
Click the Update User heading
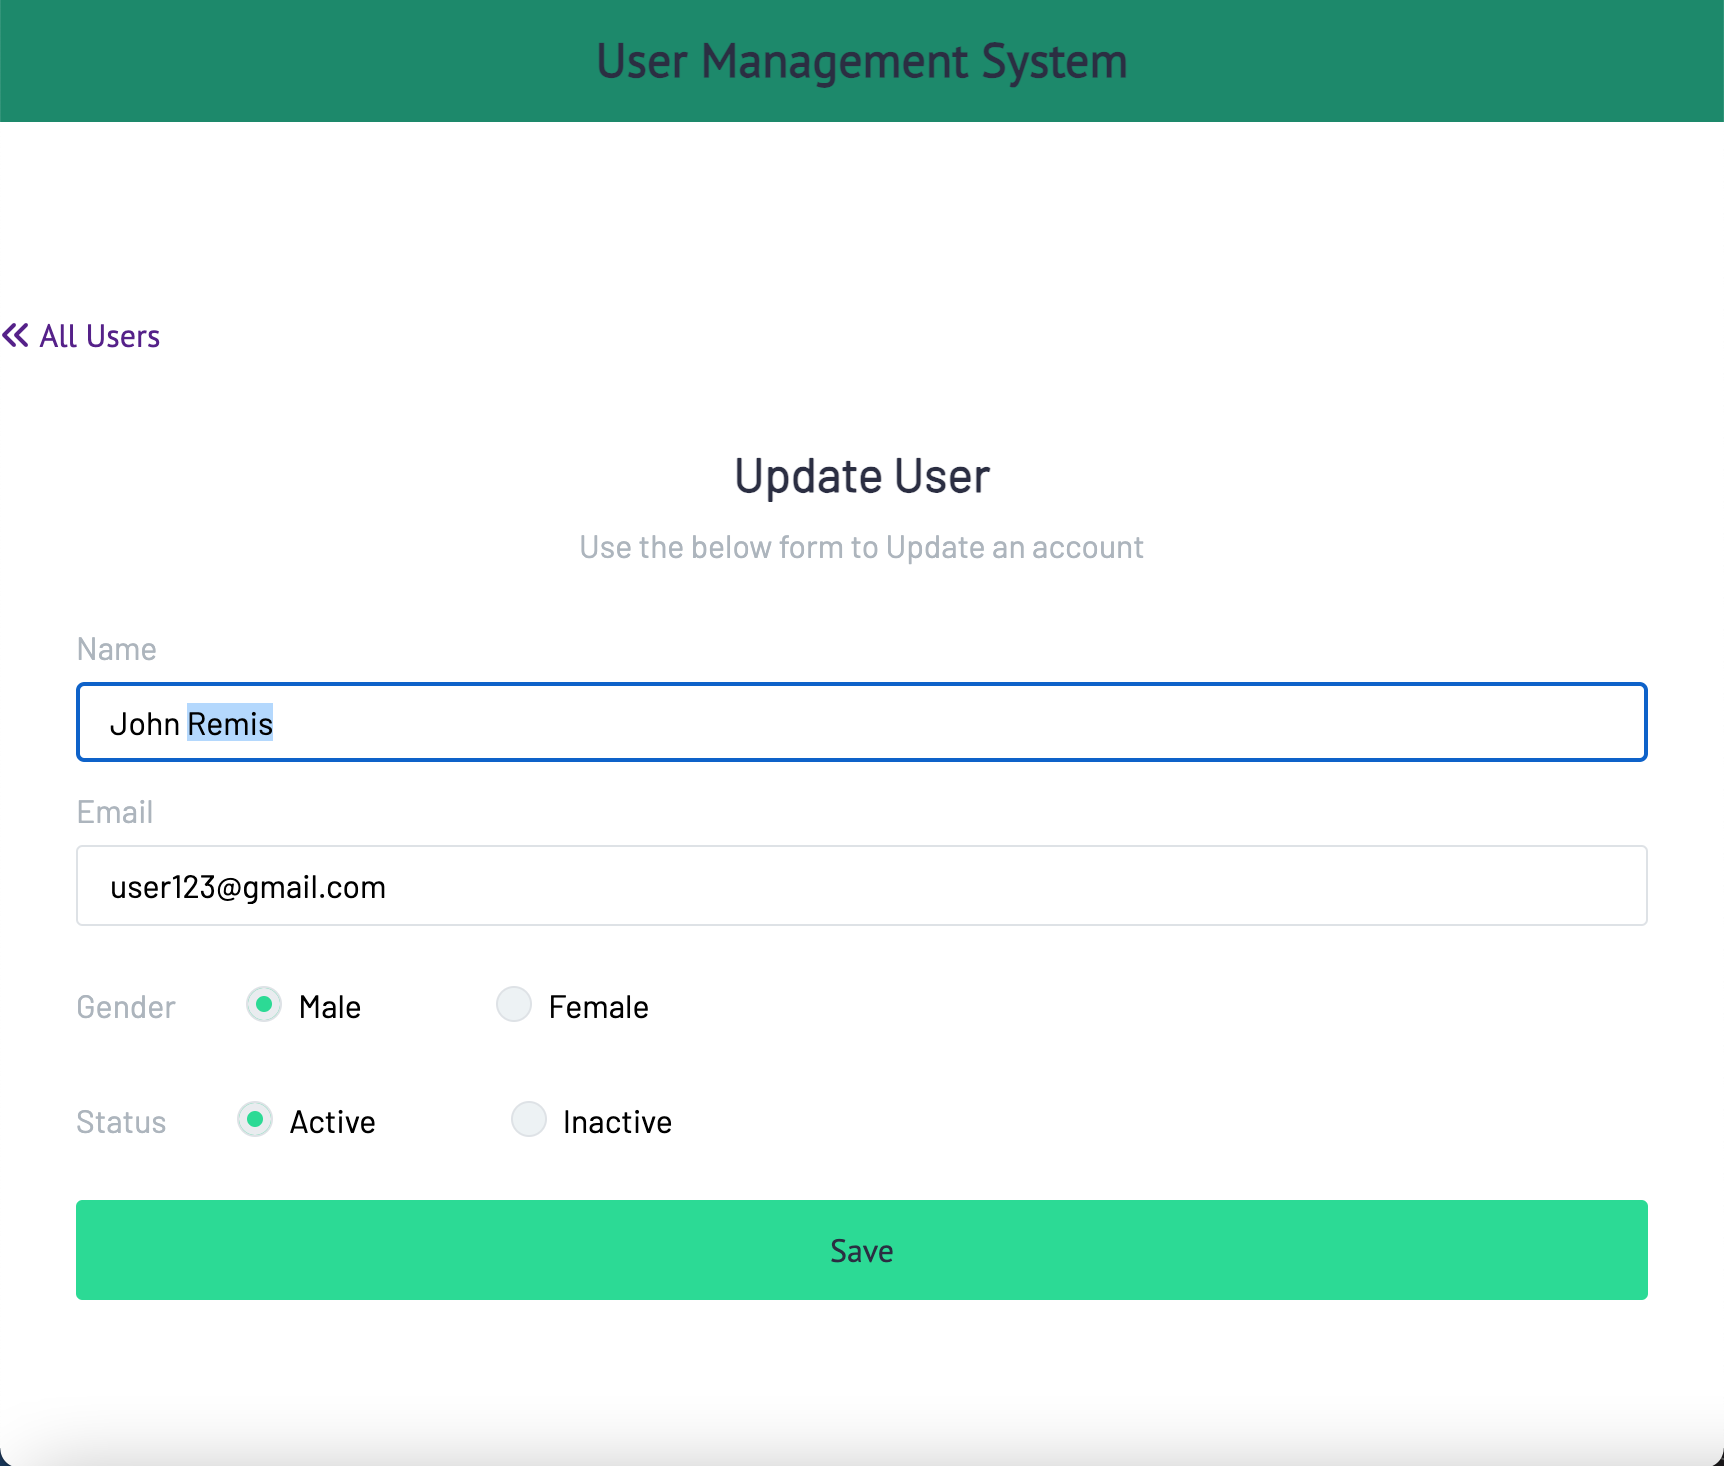tap(862, 475)
